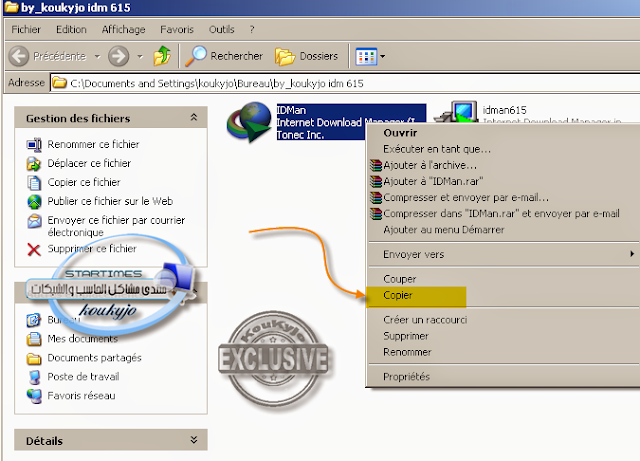Click the Documents partagés link
The image size is (640, 461).
point(94,358)
